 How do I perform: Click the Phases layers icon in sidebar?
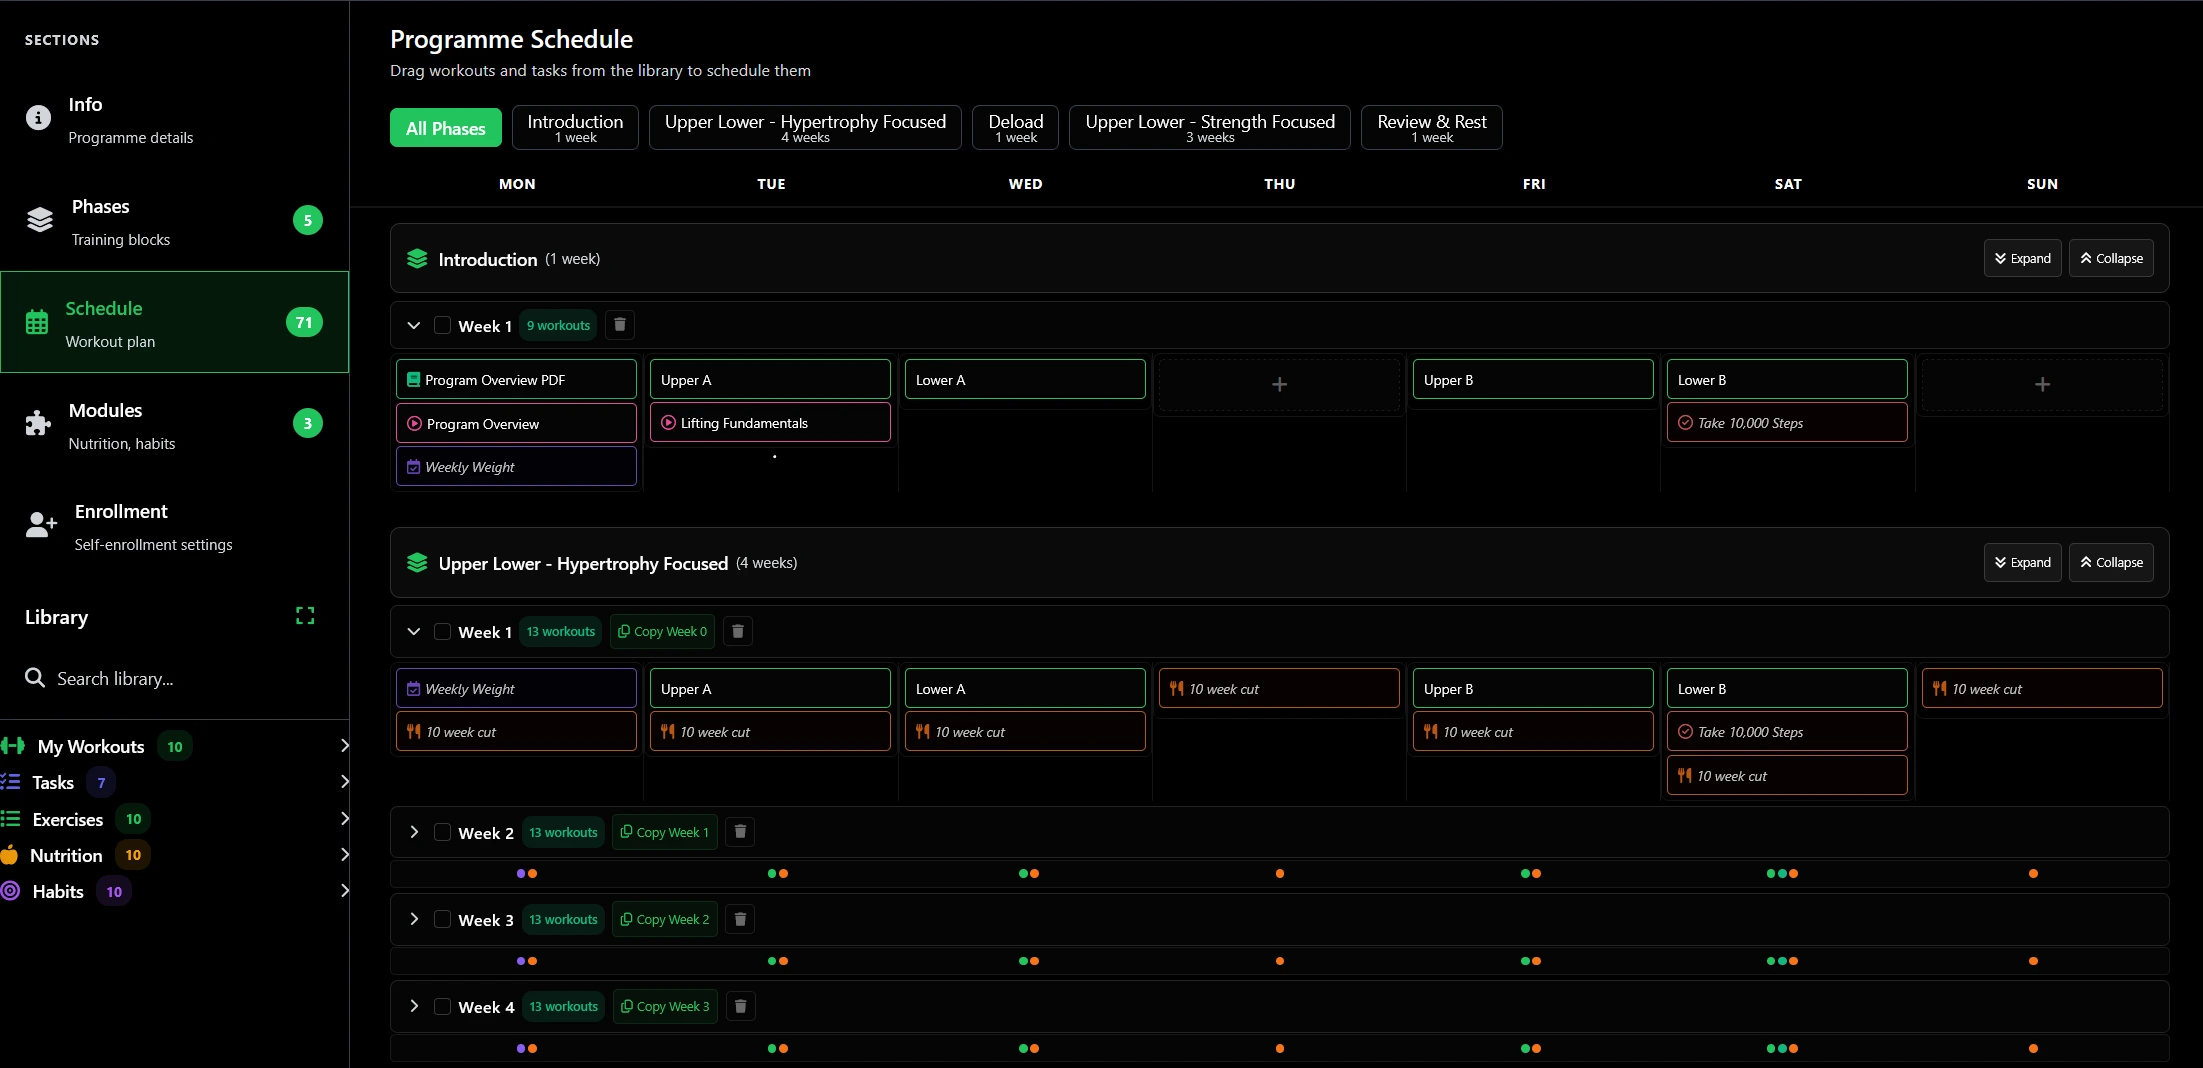(x=40, y=220)
